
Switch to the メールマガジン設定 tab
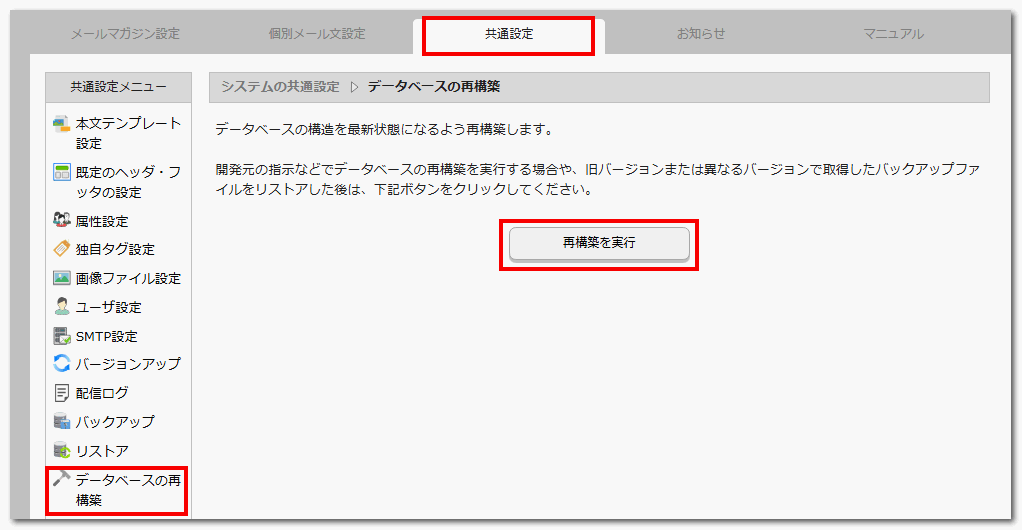tap(125, 34)
